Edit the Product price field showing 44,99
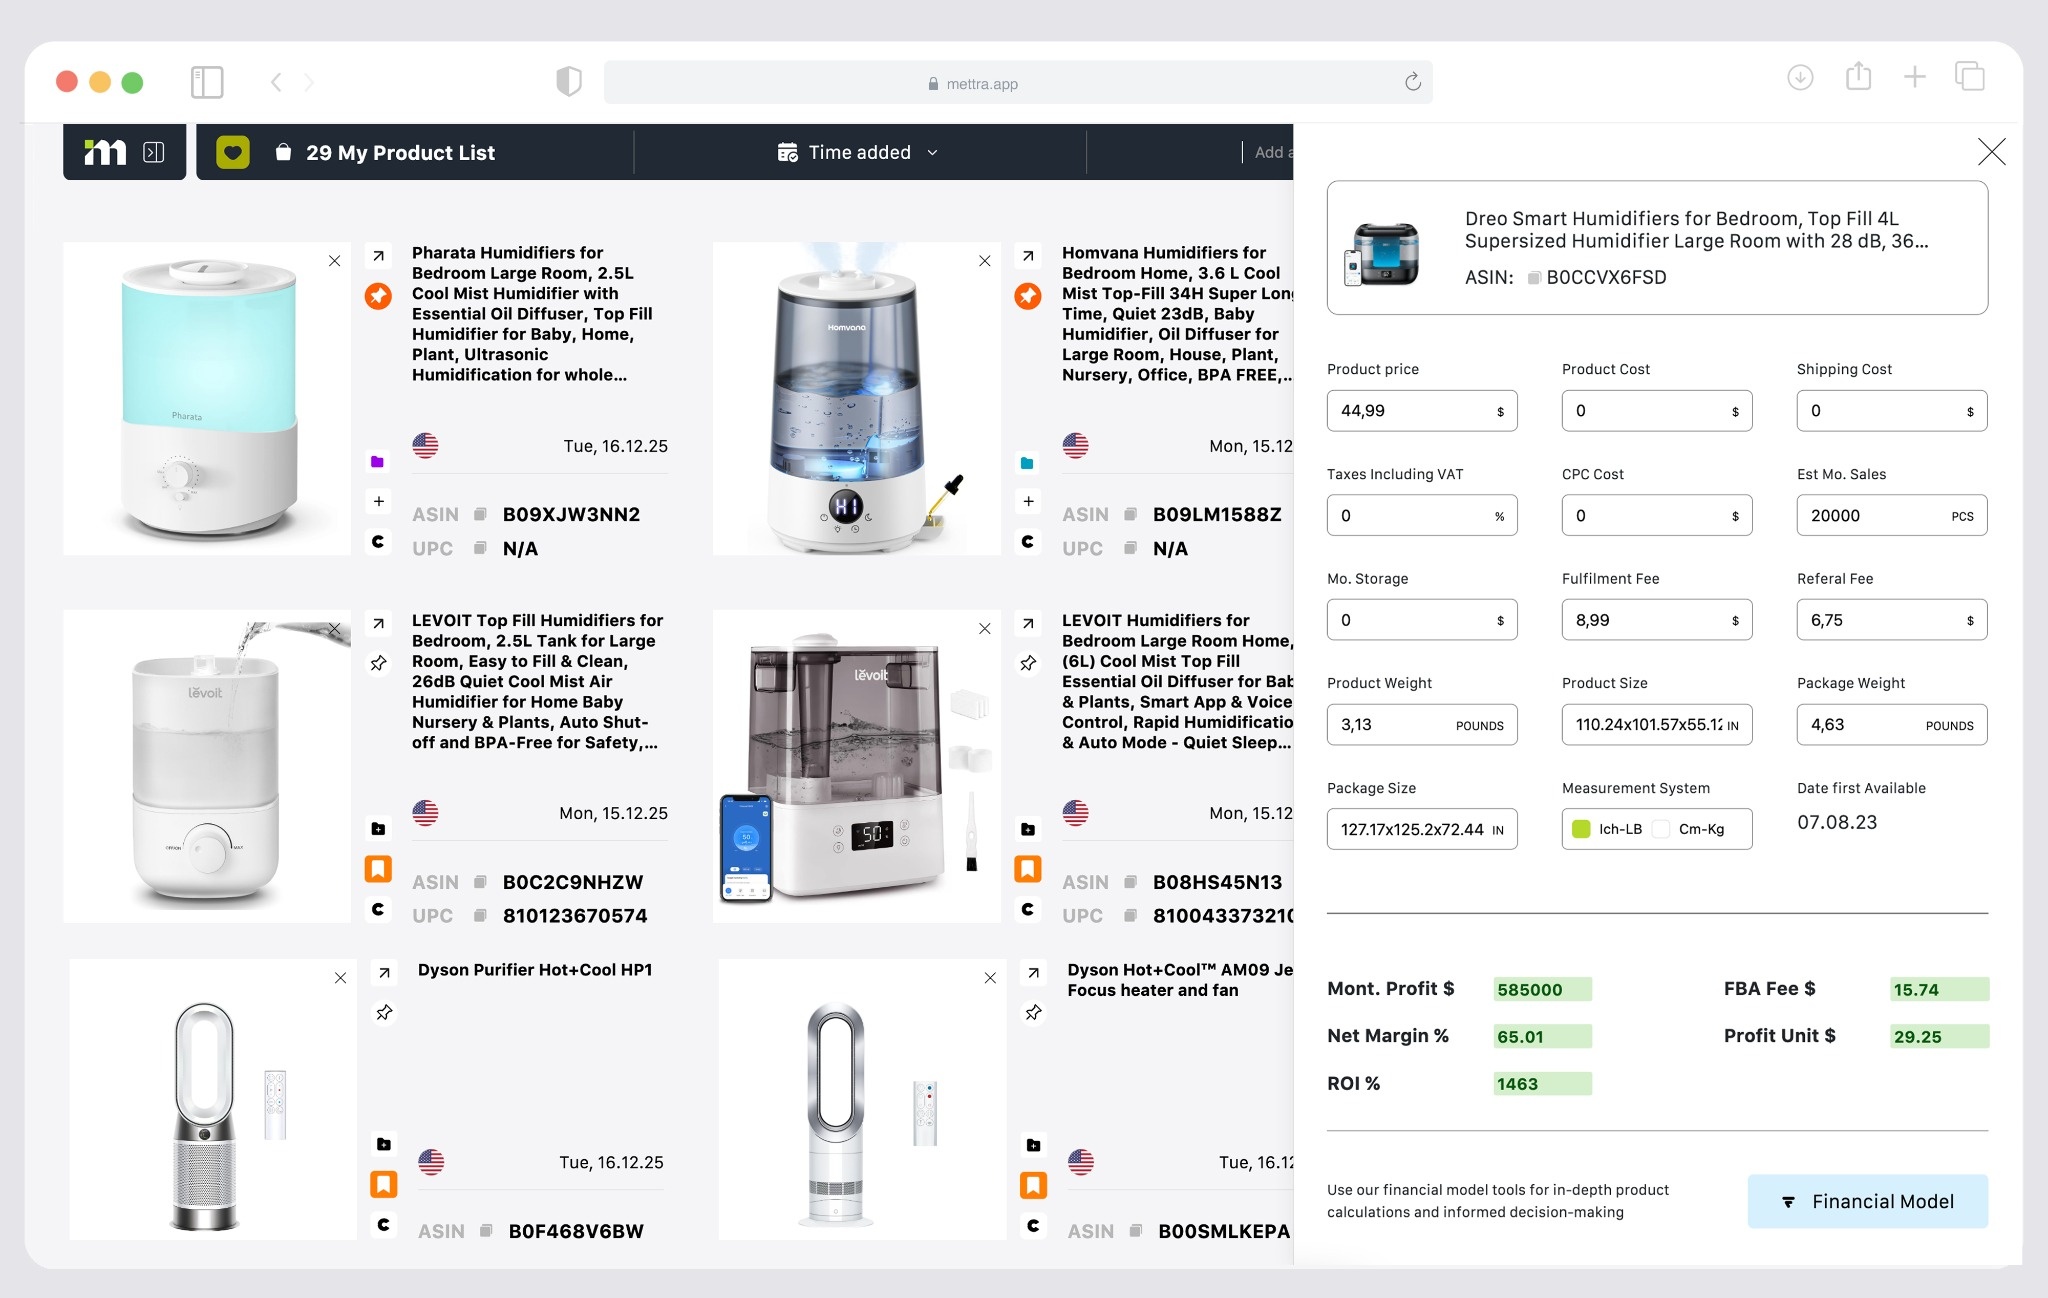This screenshot has height=1298, width=2048. point(1421,410)
